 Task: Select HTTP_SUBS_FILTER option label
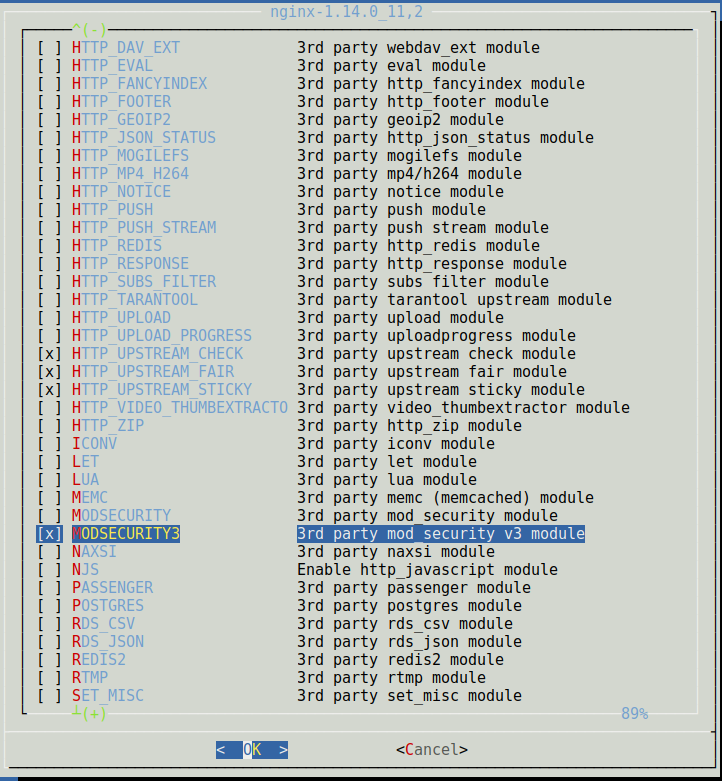coord(144,282)
